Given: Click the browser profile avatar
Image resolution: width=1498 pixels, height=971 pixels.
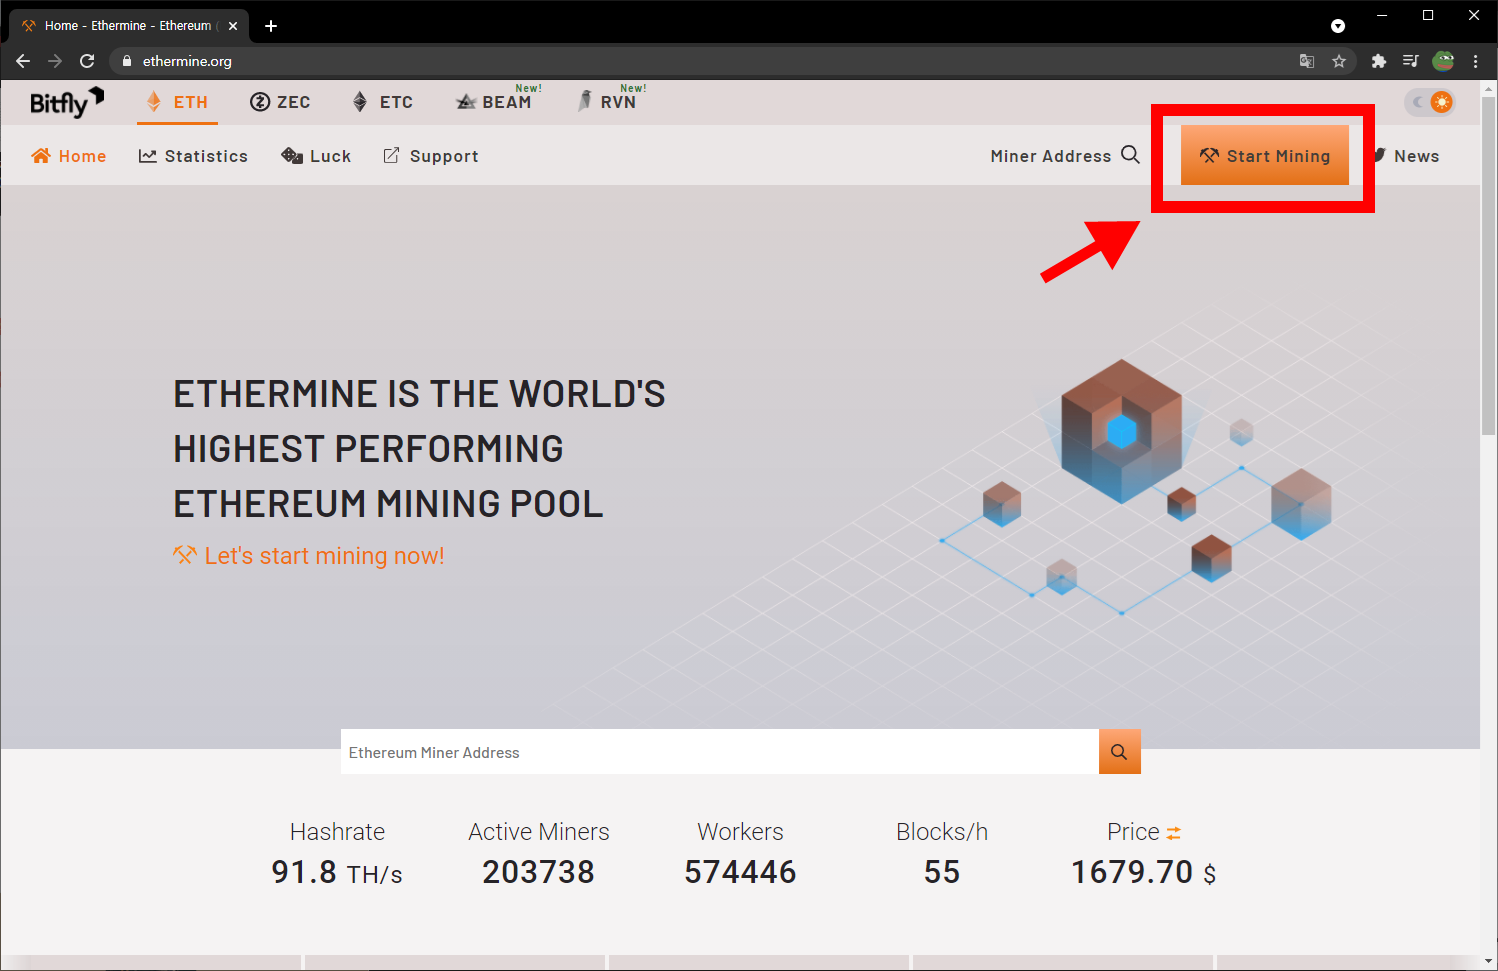Looking at the screenshot, I should point(1443,61).
